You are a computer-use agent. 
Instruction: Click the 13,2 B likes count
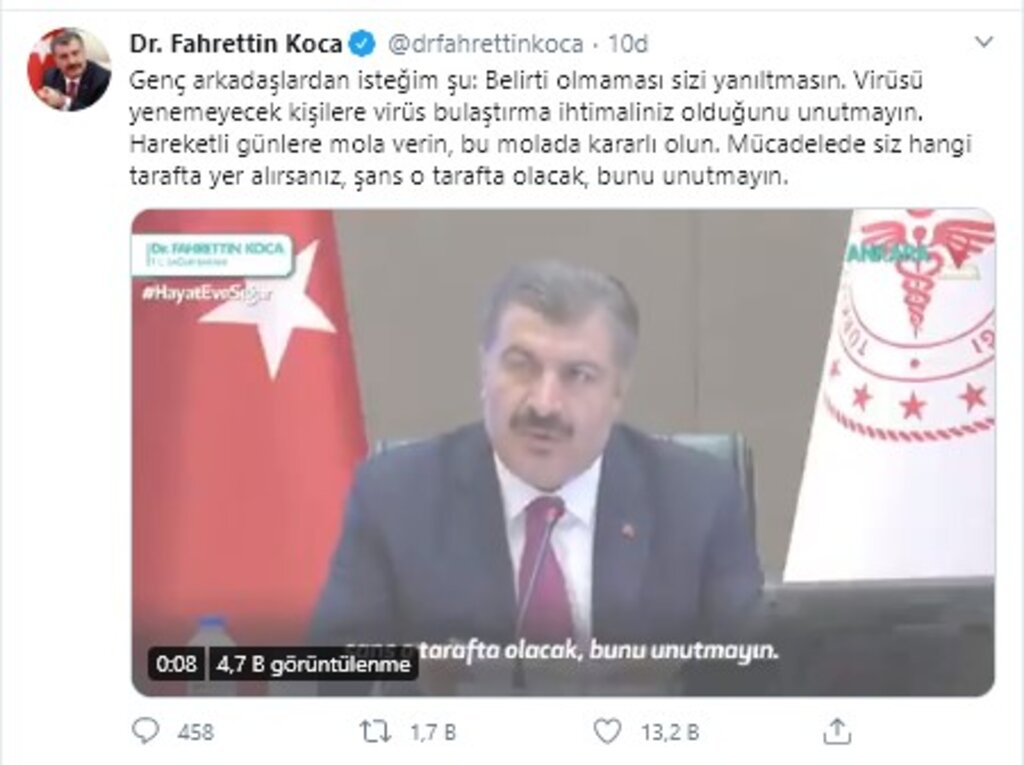(x=669, y=732)
